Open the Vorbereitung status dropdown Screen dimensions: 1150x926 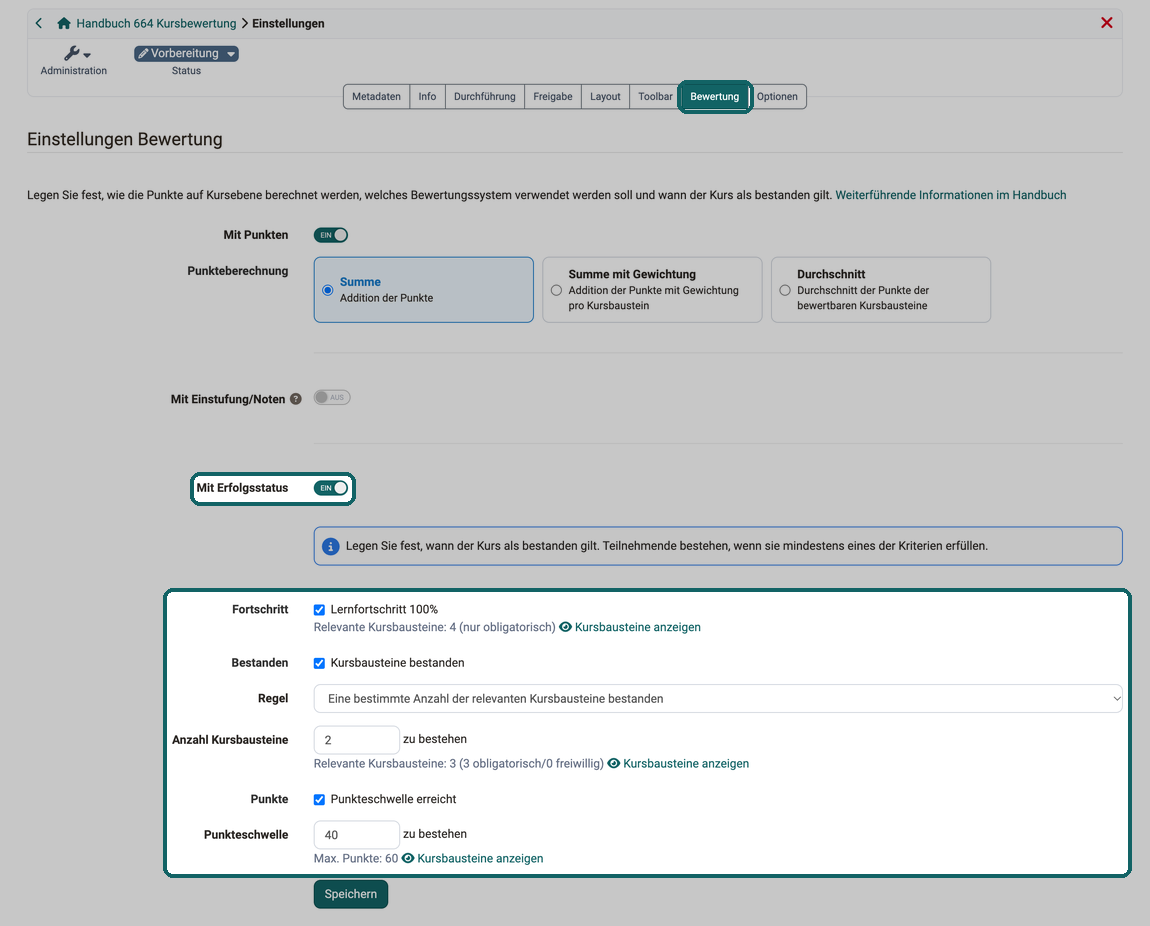pyautogui.click(x=186, y=54)
